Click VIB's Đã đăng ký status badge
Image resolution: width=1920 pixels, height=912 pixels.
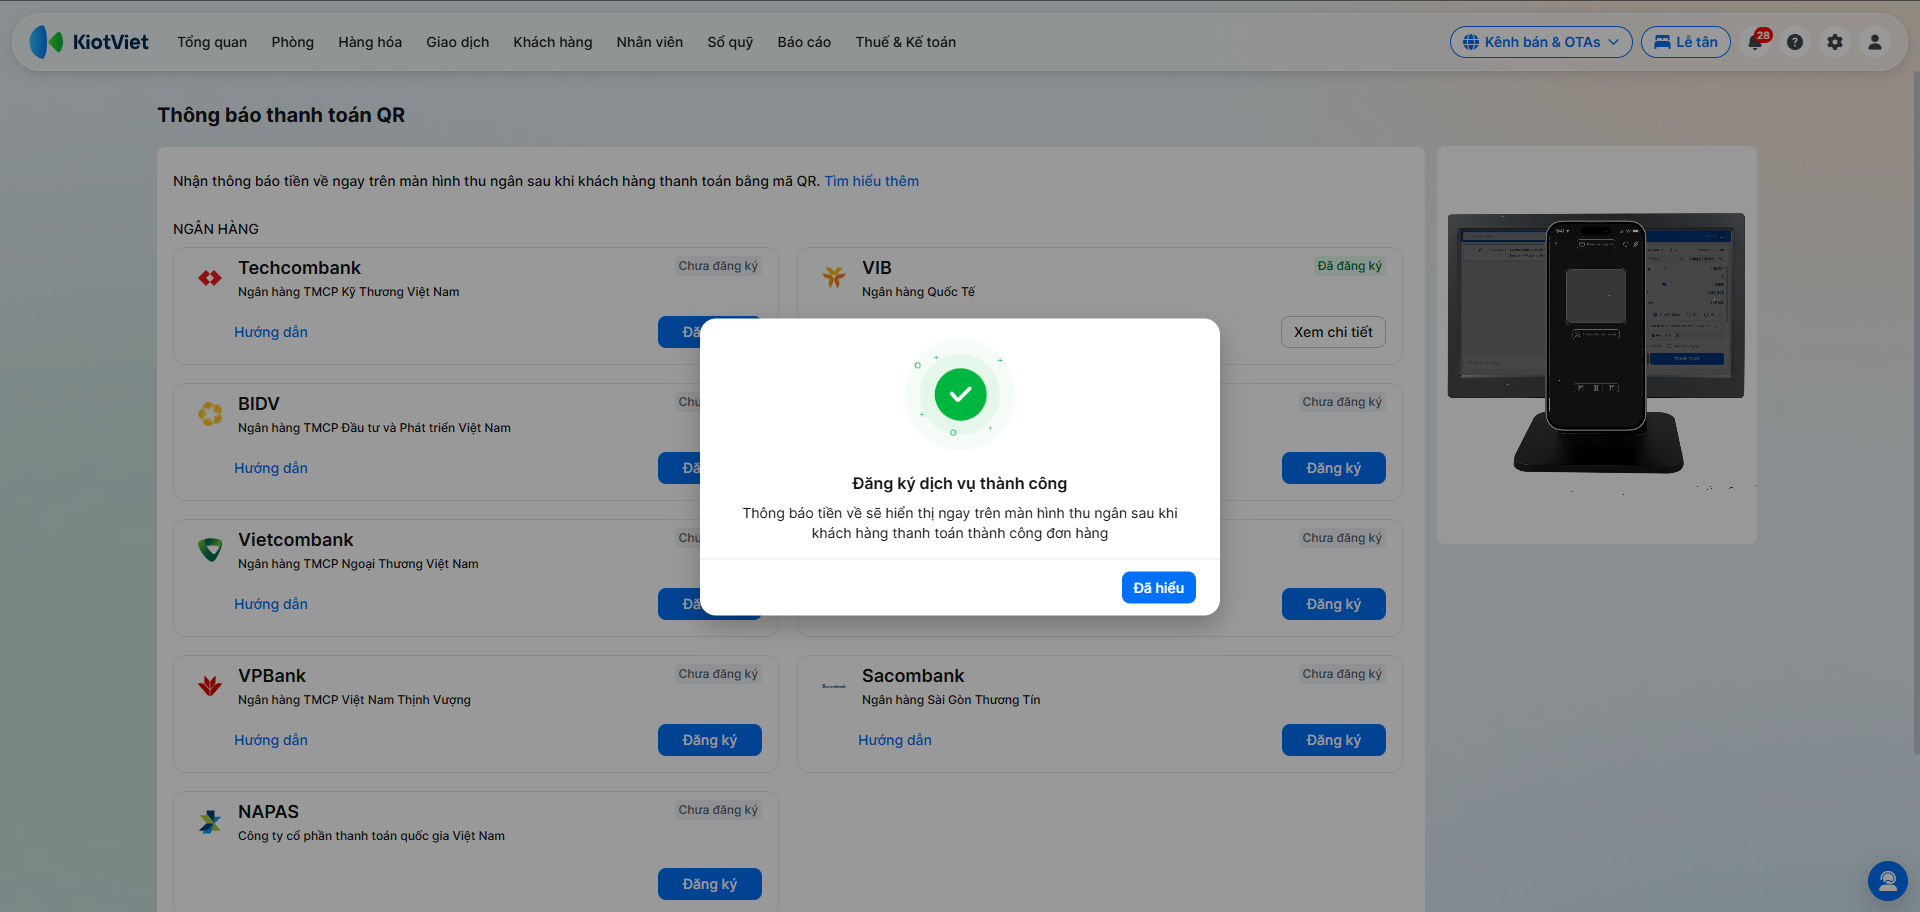(x=1350, y=266)
